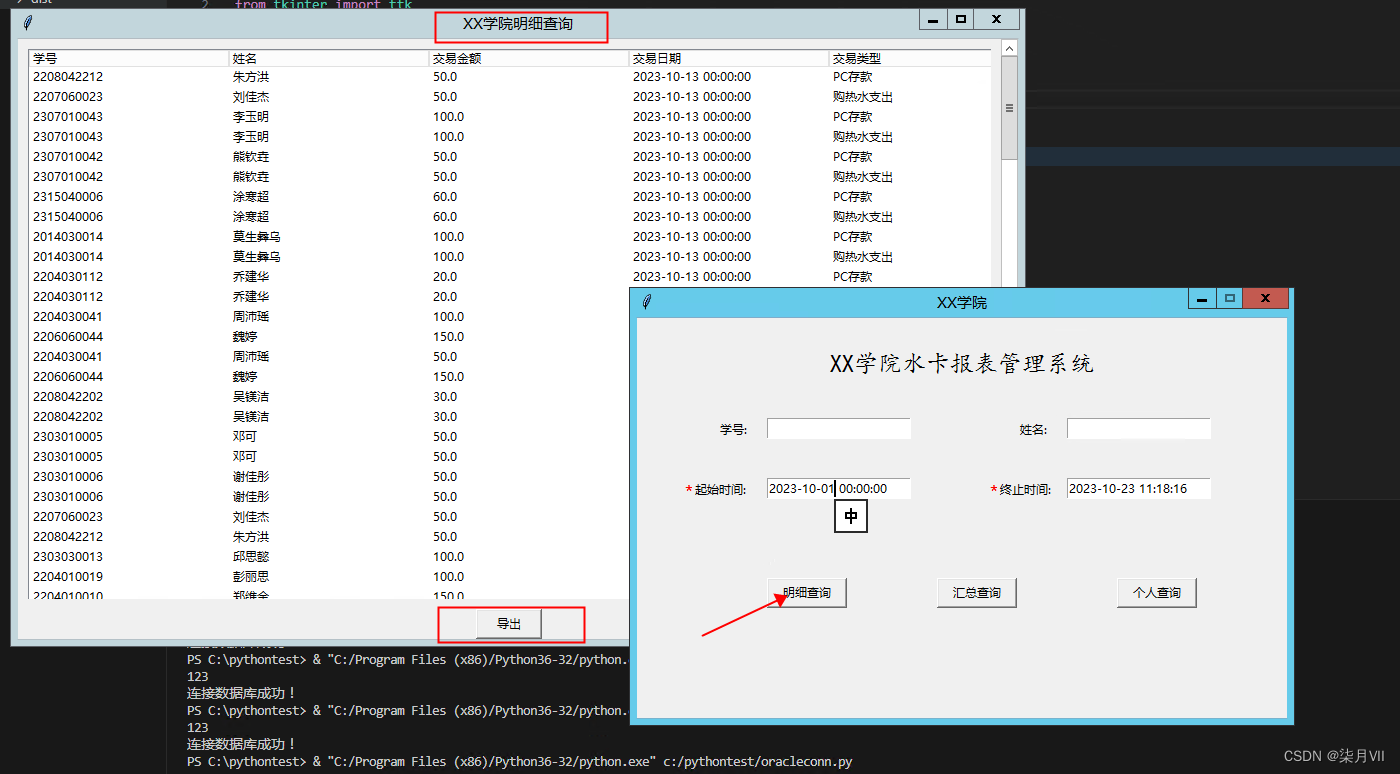Select 购热水支出 in the 2307010043 row

[863, 136]
